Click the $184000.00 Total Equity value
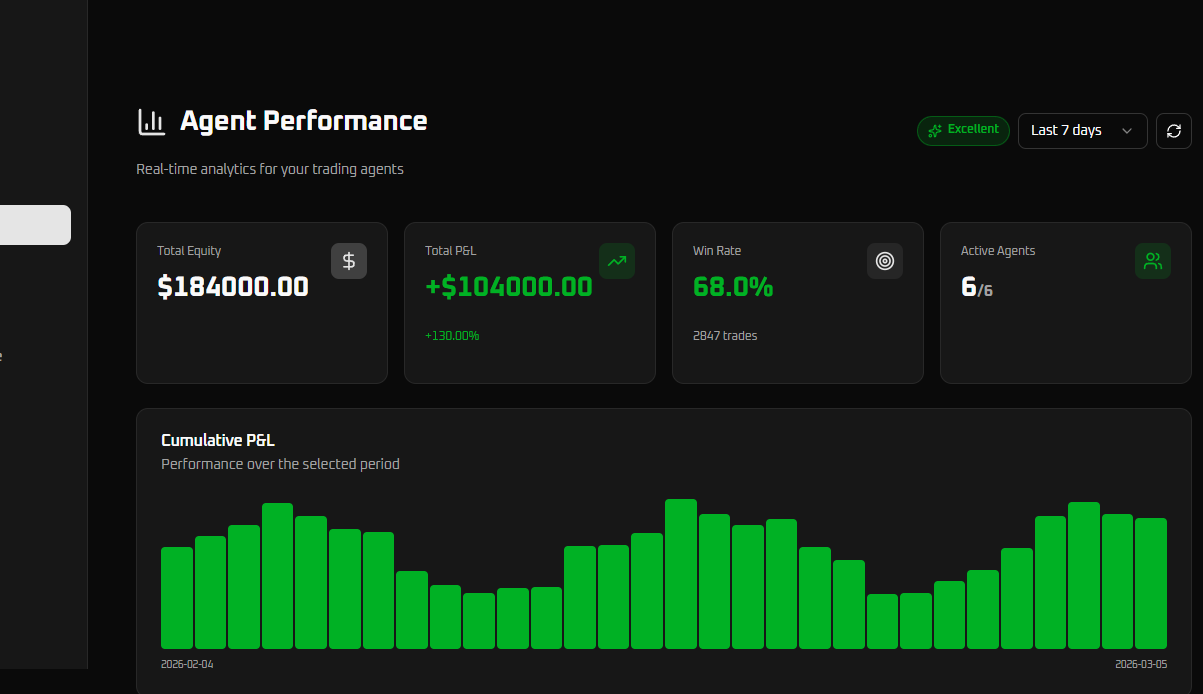The height and width of the screenshot is (694, 1203). tap(233, 287)
